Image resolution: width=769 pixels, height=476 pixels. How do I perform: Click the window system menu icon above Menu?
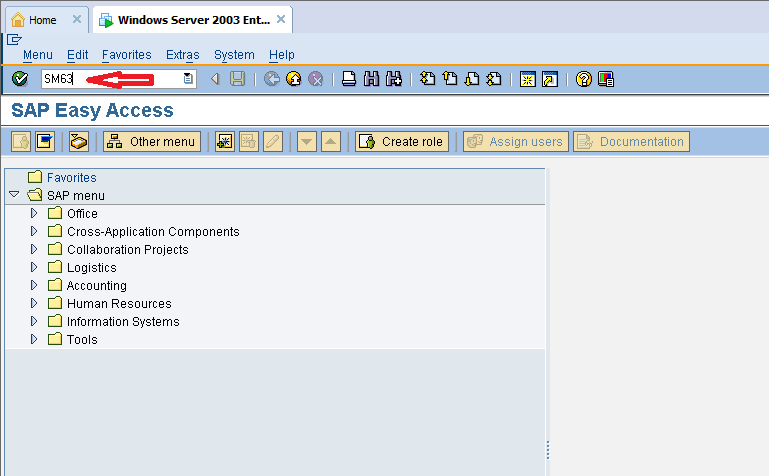(14, 39)
